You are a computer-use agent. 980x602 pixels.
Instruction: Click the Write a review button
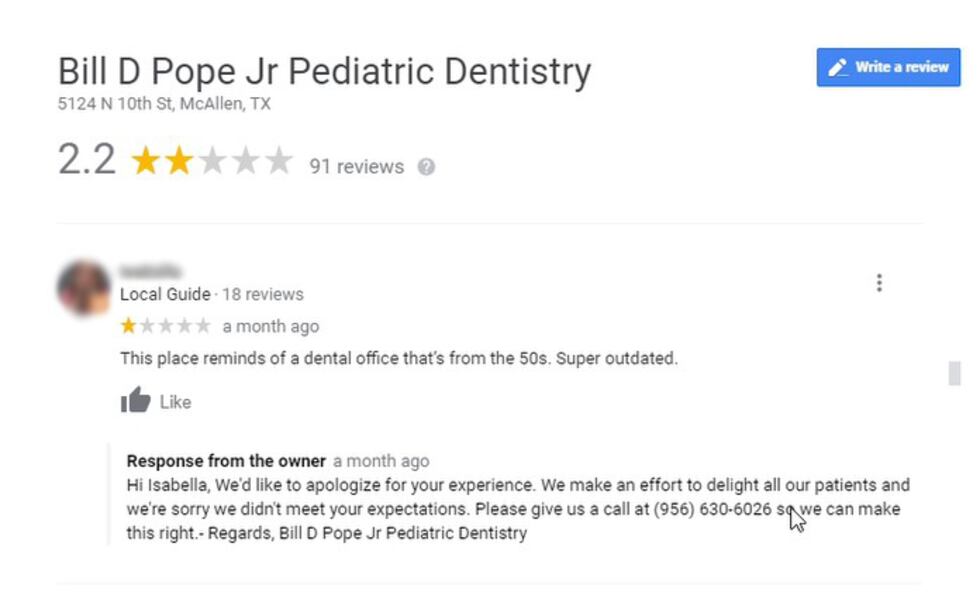click(887, 67)
